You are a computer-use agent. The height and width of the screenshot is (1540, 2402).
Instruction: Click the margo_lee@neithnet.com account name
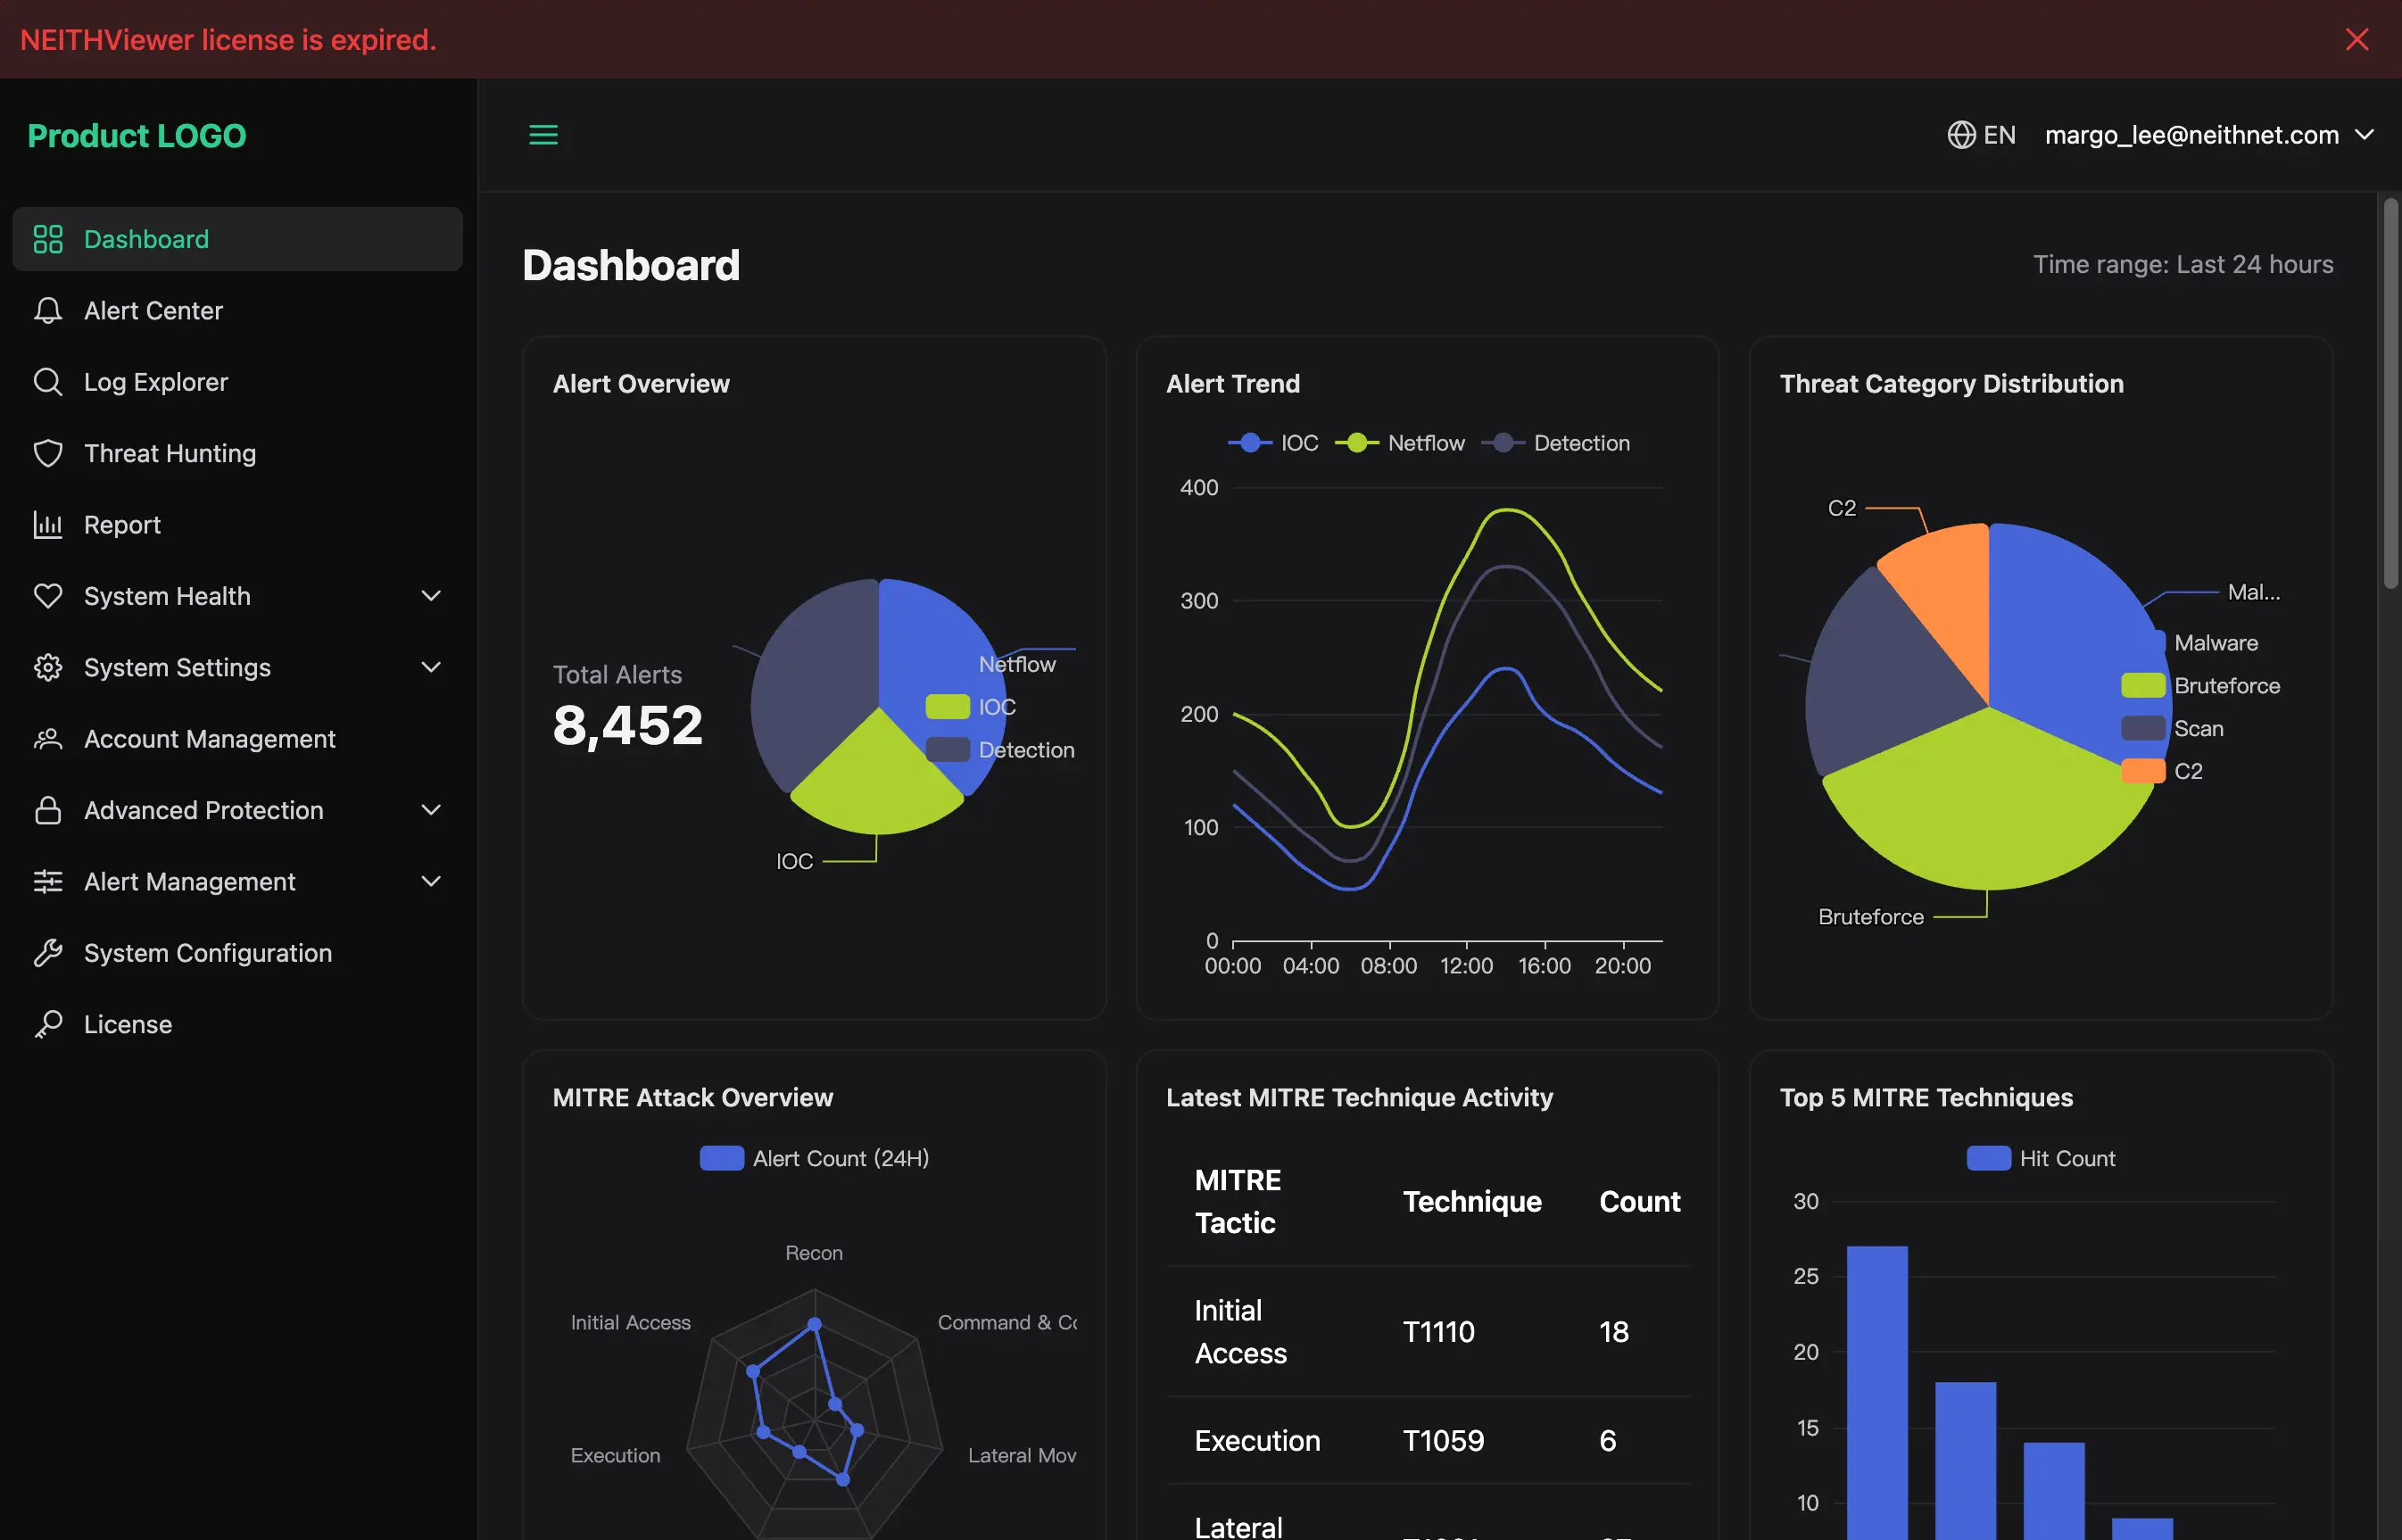pos(2191,134)
